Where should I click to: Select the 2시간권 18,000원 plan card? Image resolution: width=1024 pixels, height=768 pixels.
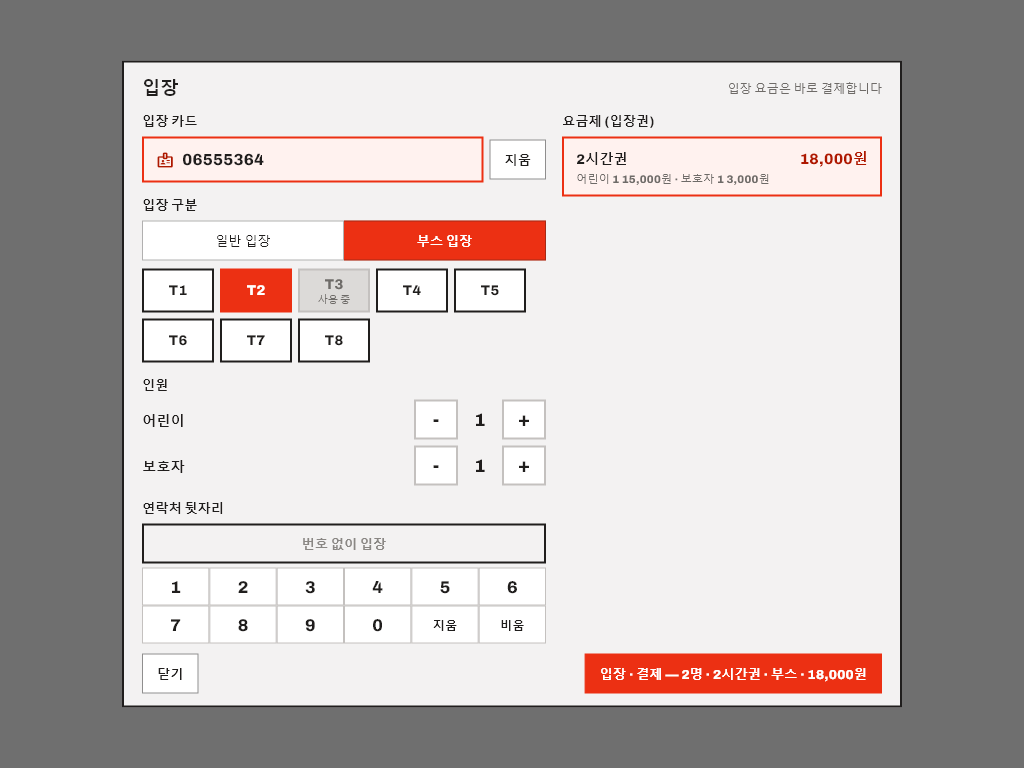(722, 167)
